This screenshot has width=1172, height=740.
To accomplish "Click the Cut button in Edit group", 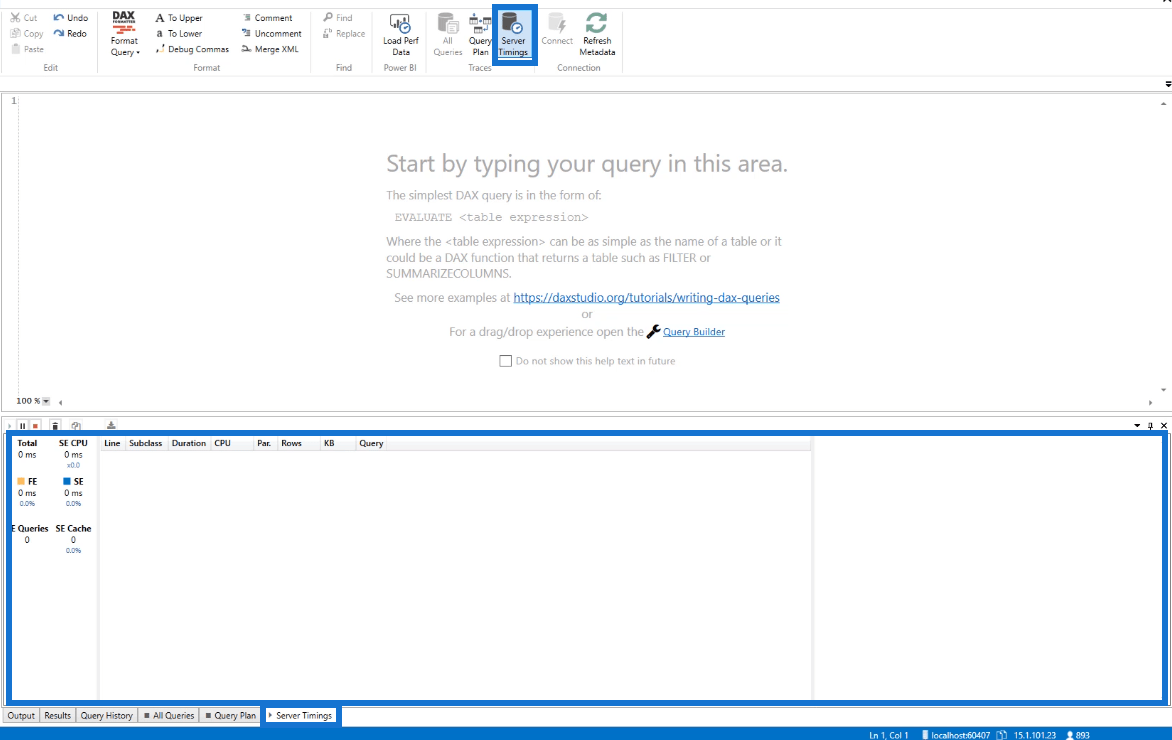I will click(24, 17).
